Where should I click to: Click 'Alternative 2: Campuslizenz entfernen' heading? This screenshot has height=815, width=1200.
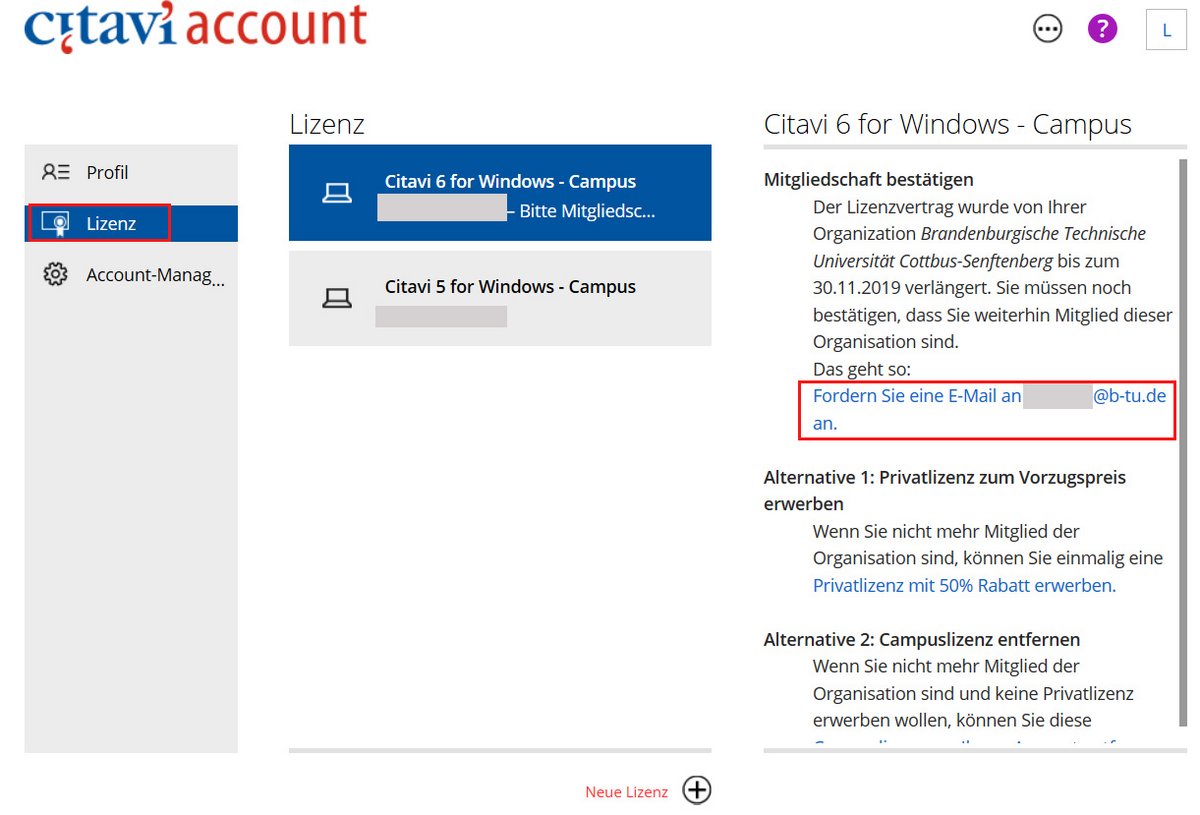(x=922, y=639)
